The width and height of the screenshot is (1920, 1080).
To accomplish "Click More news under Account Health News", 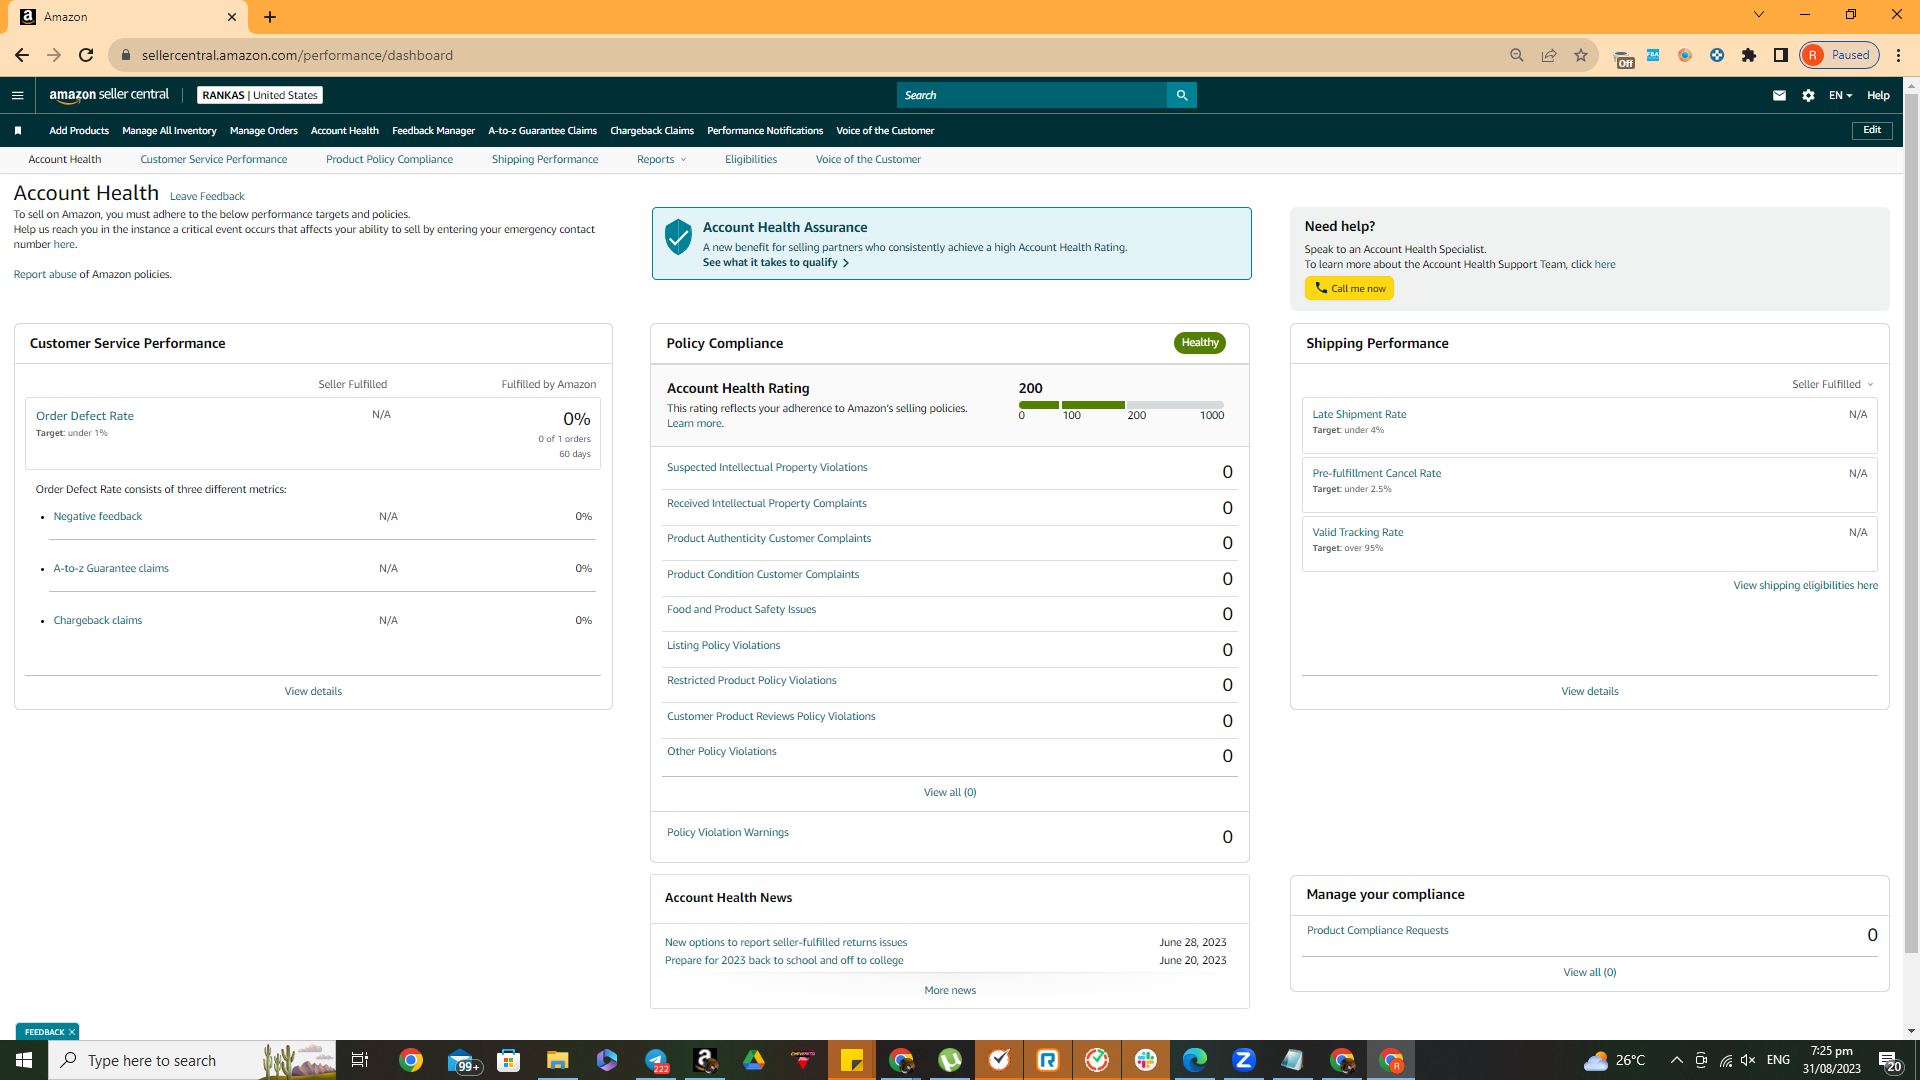I will (x=950, y=991).
